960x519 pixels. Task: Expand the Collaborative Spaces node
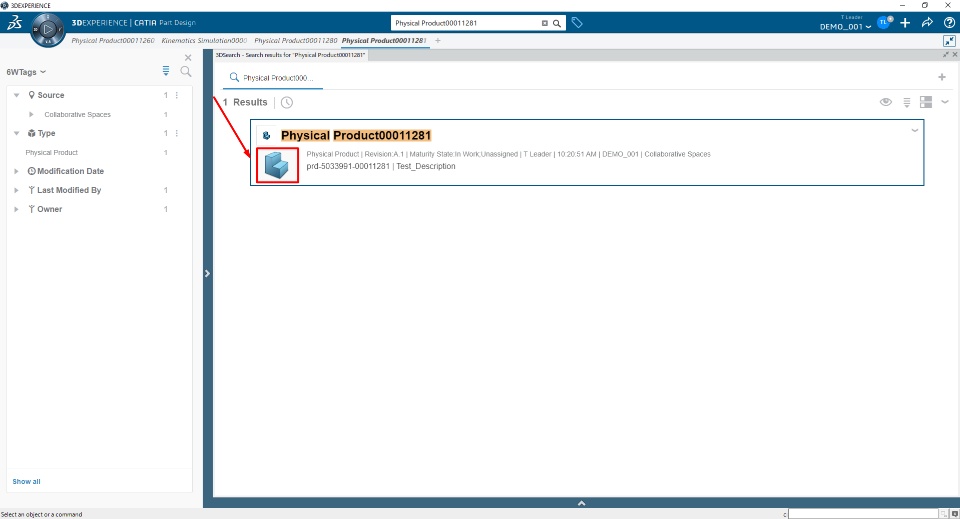click(x=31, y=114)
